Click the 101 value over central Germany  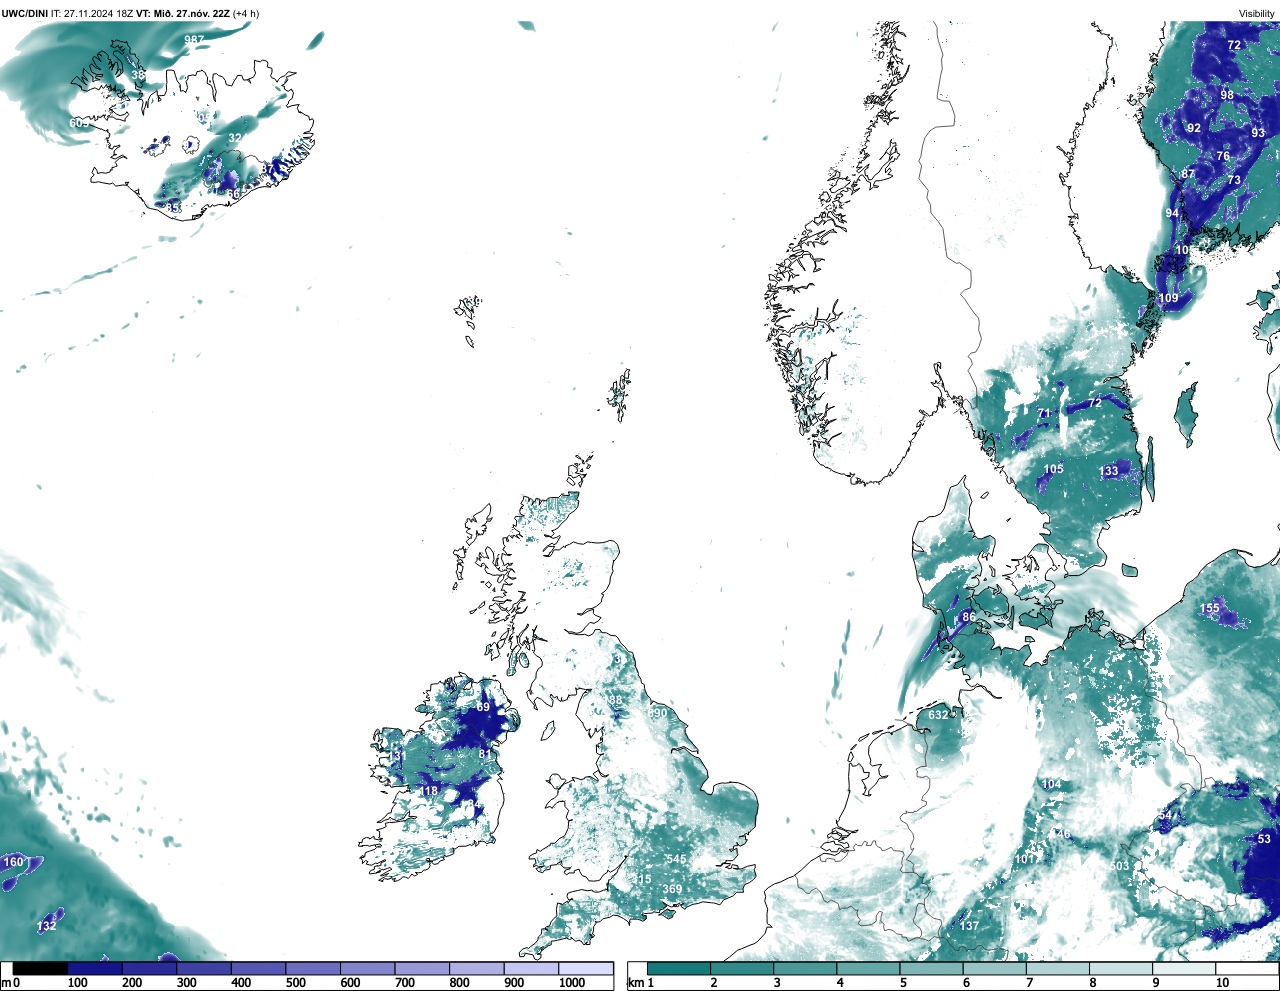pyautogui.click(x=1025, y=860)
